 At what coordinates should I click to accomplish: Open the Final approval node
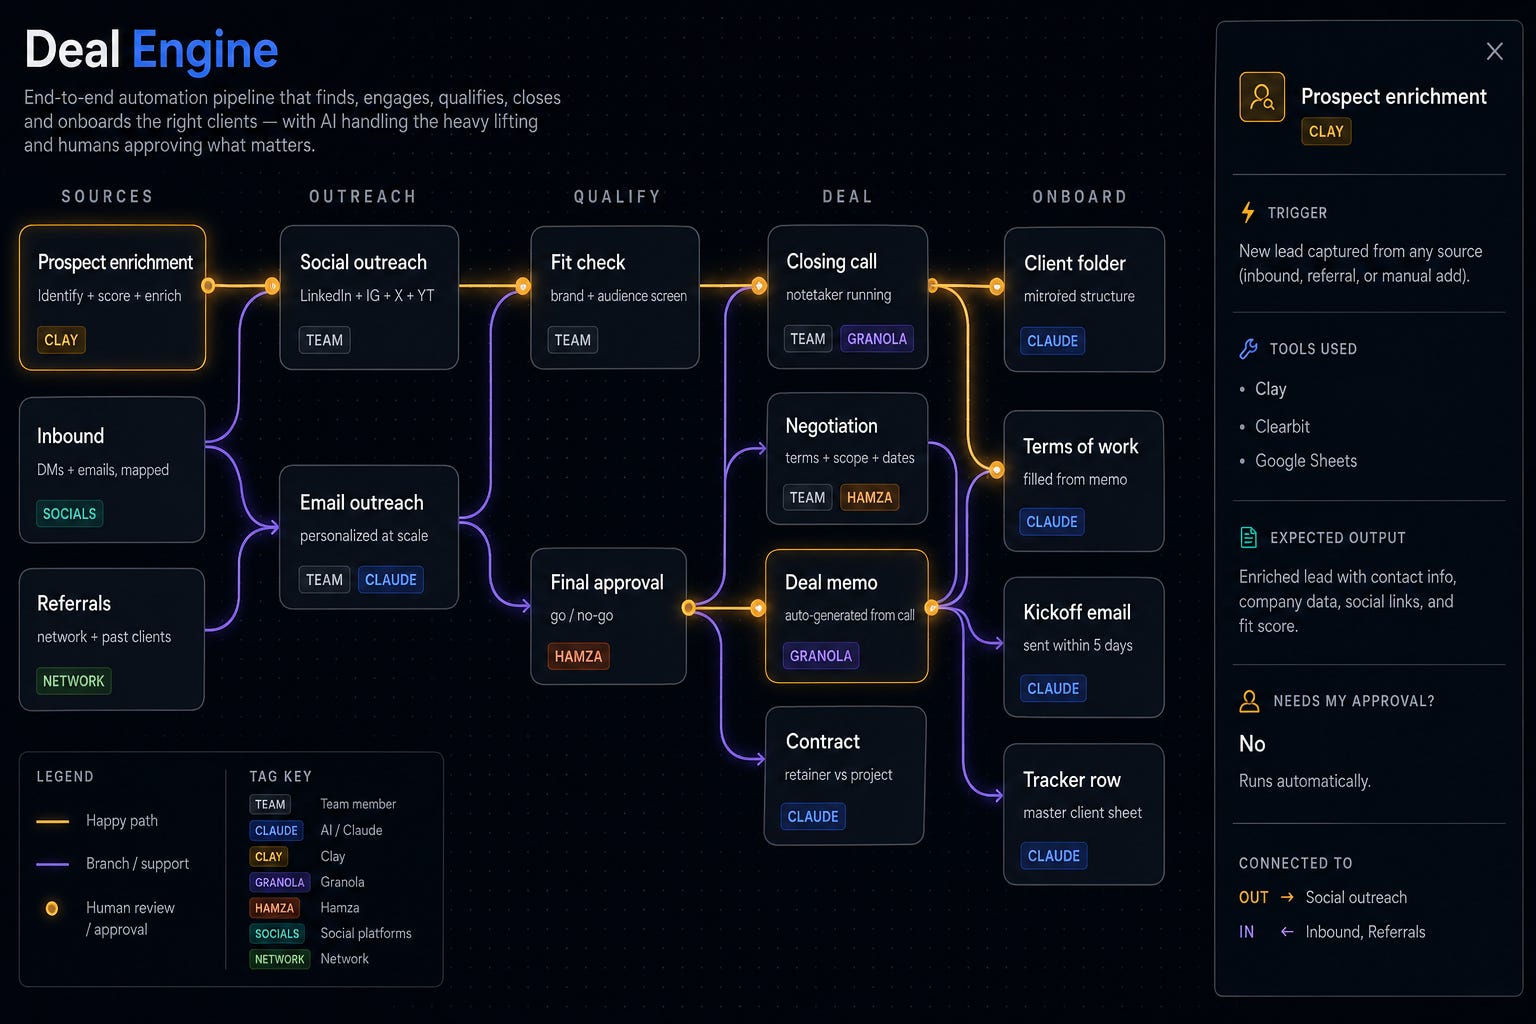pyautogui.click(x=609, y=616)
